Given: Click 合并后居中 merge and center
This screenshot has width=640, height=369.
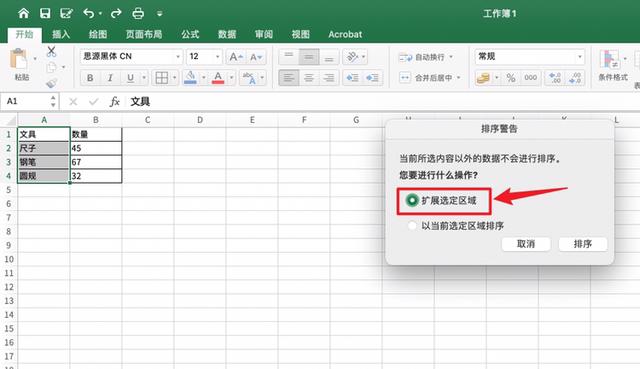Looking at the screenshot, I should (x=426, y=78).
